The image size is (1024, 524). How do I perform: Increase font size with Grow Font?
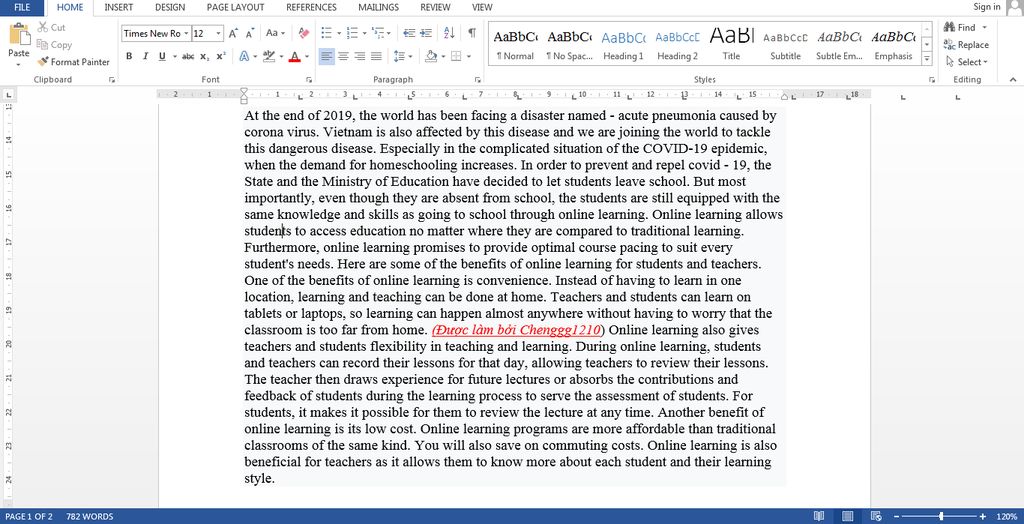[x=233, y=33]
